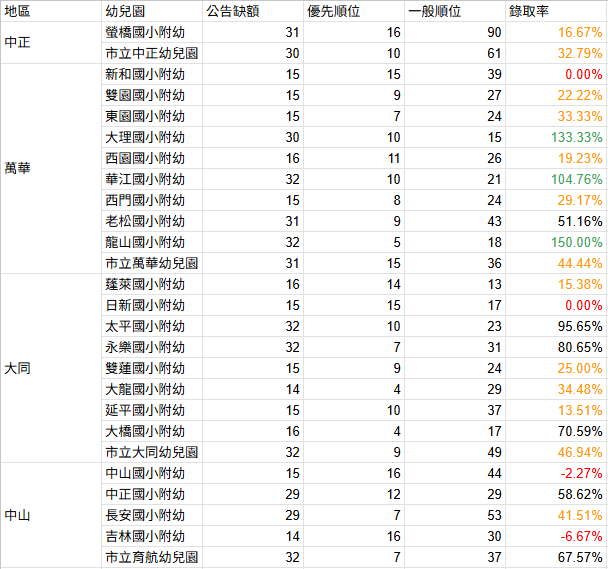Select the 公告缺額 column header

pyautogui.click(x=253, y=11)
